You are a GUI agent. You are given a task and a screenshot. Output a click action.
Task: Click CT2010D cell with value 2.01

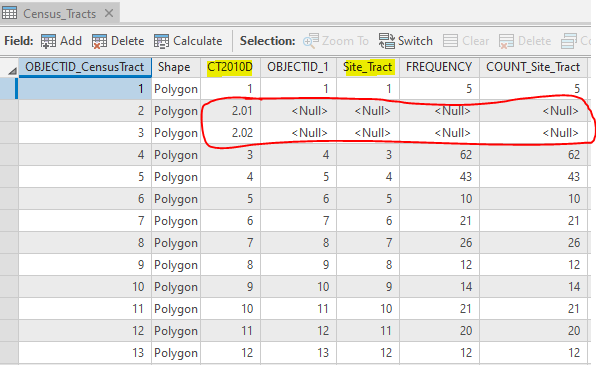pos(230,111)
